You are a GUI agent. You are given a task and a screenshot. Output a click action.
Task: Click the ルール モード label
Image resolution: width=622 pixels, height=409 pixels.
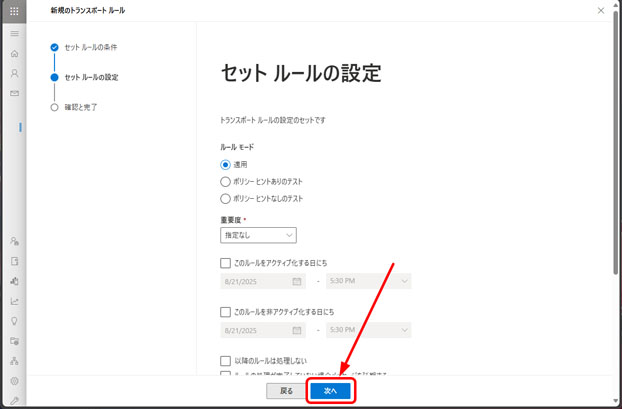coord(237,147)
